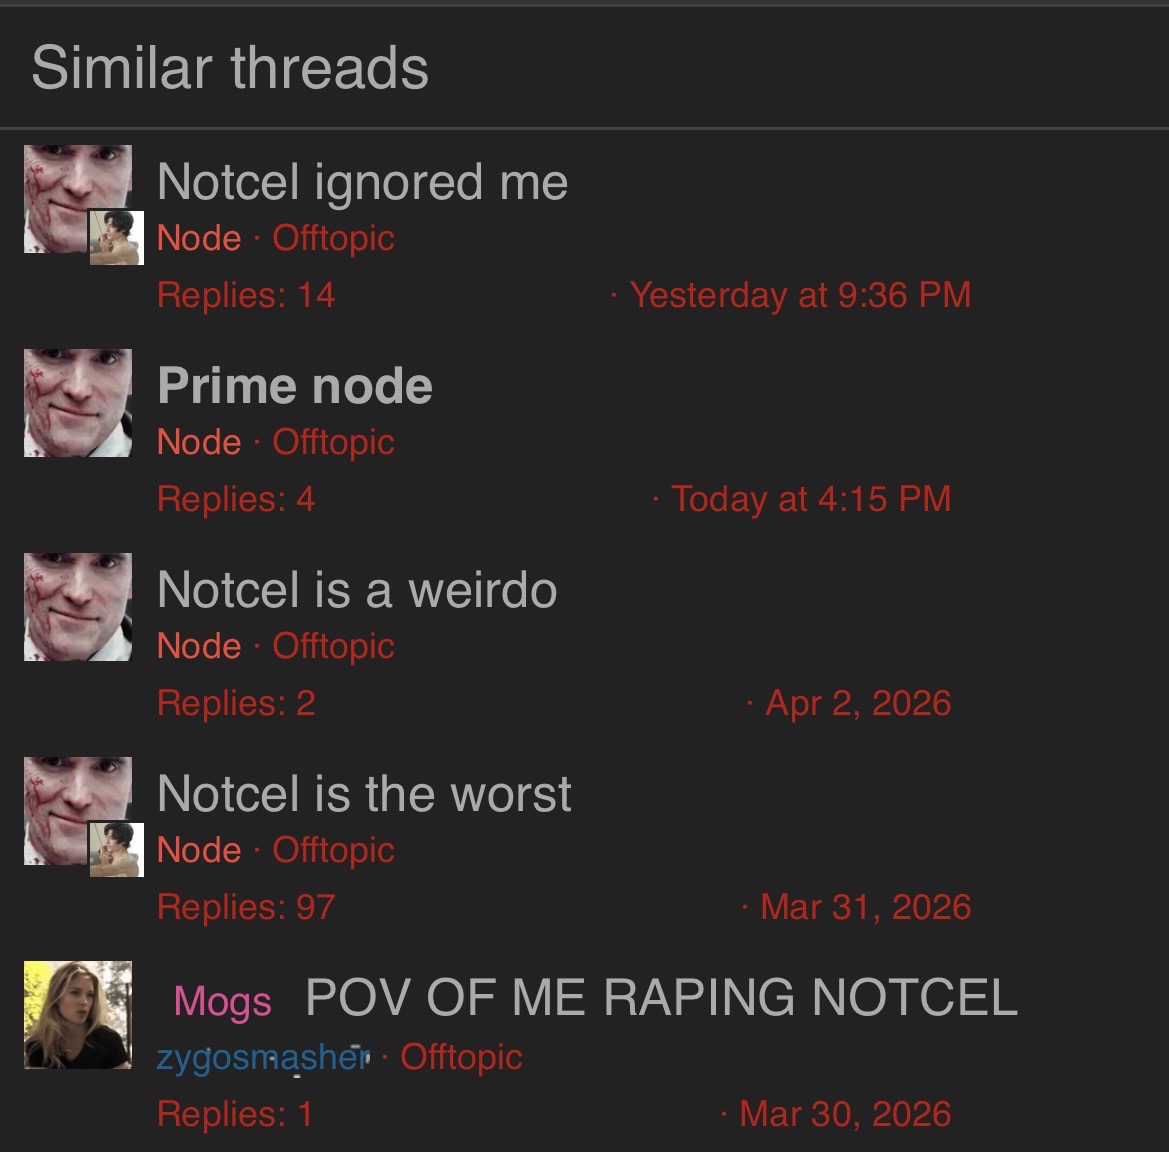This screenshot has width=1169, height=1152.
Task: Open Node's profile under "Notcel ignored me"
Action: 199,239
